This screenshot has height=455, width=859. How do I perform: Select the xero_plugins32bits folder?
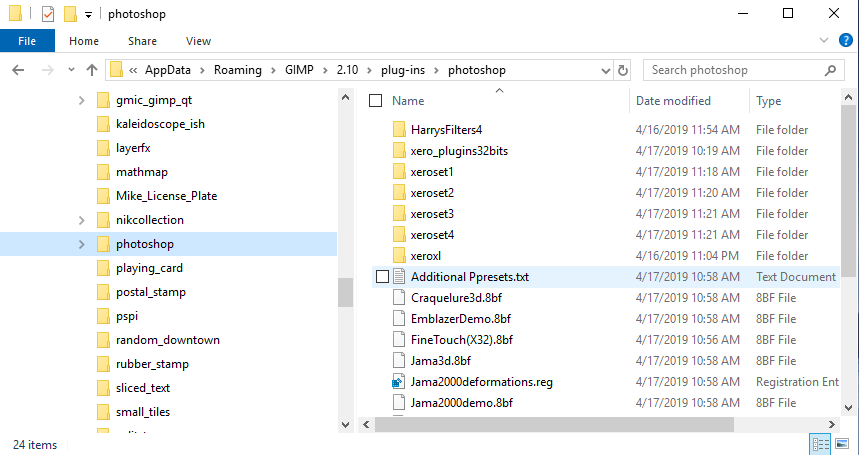[459, 151]
